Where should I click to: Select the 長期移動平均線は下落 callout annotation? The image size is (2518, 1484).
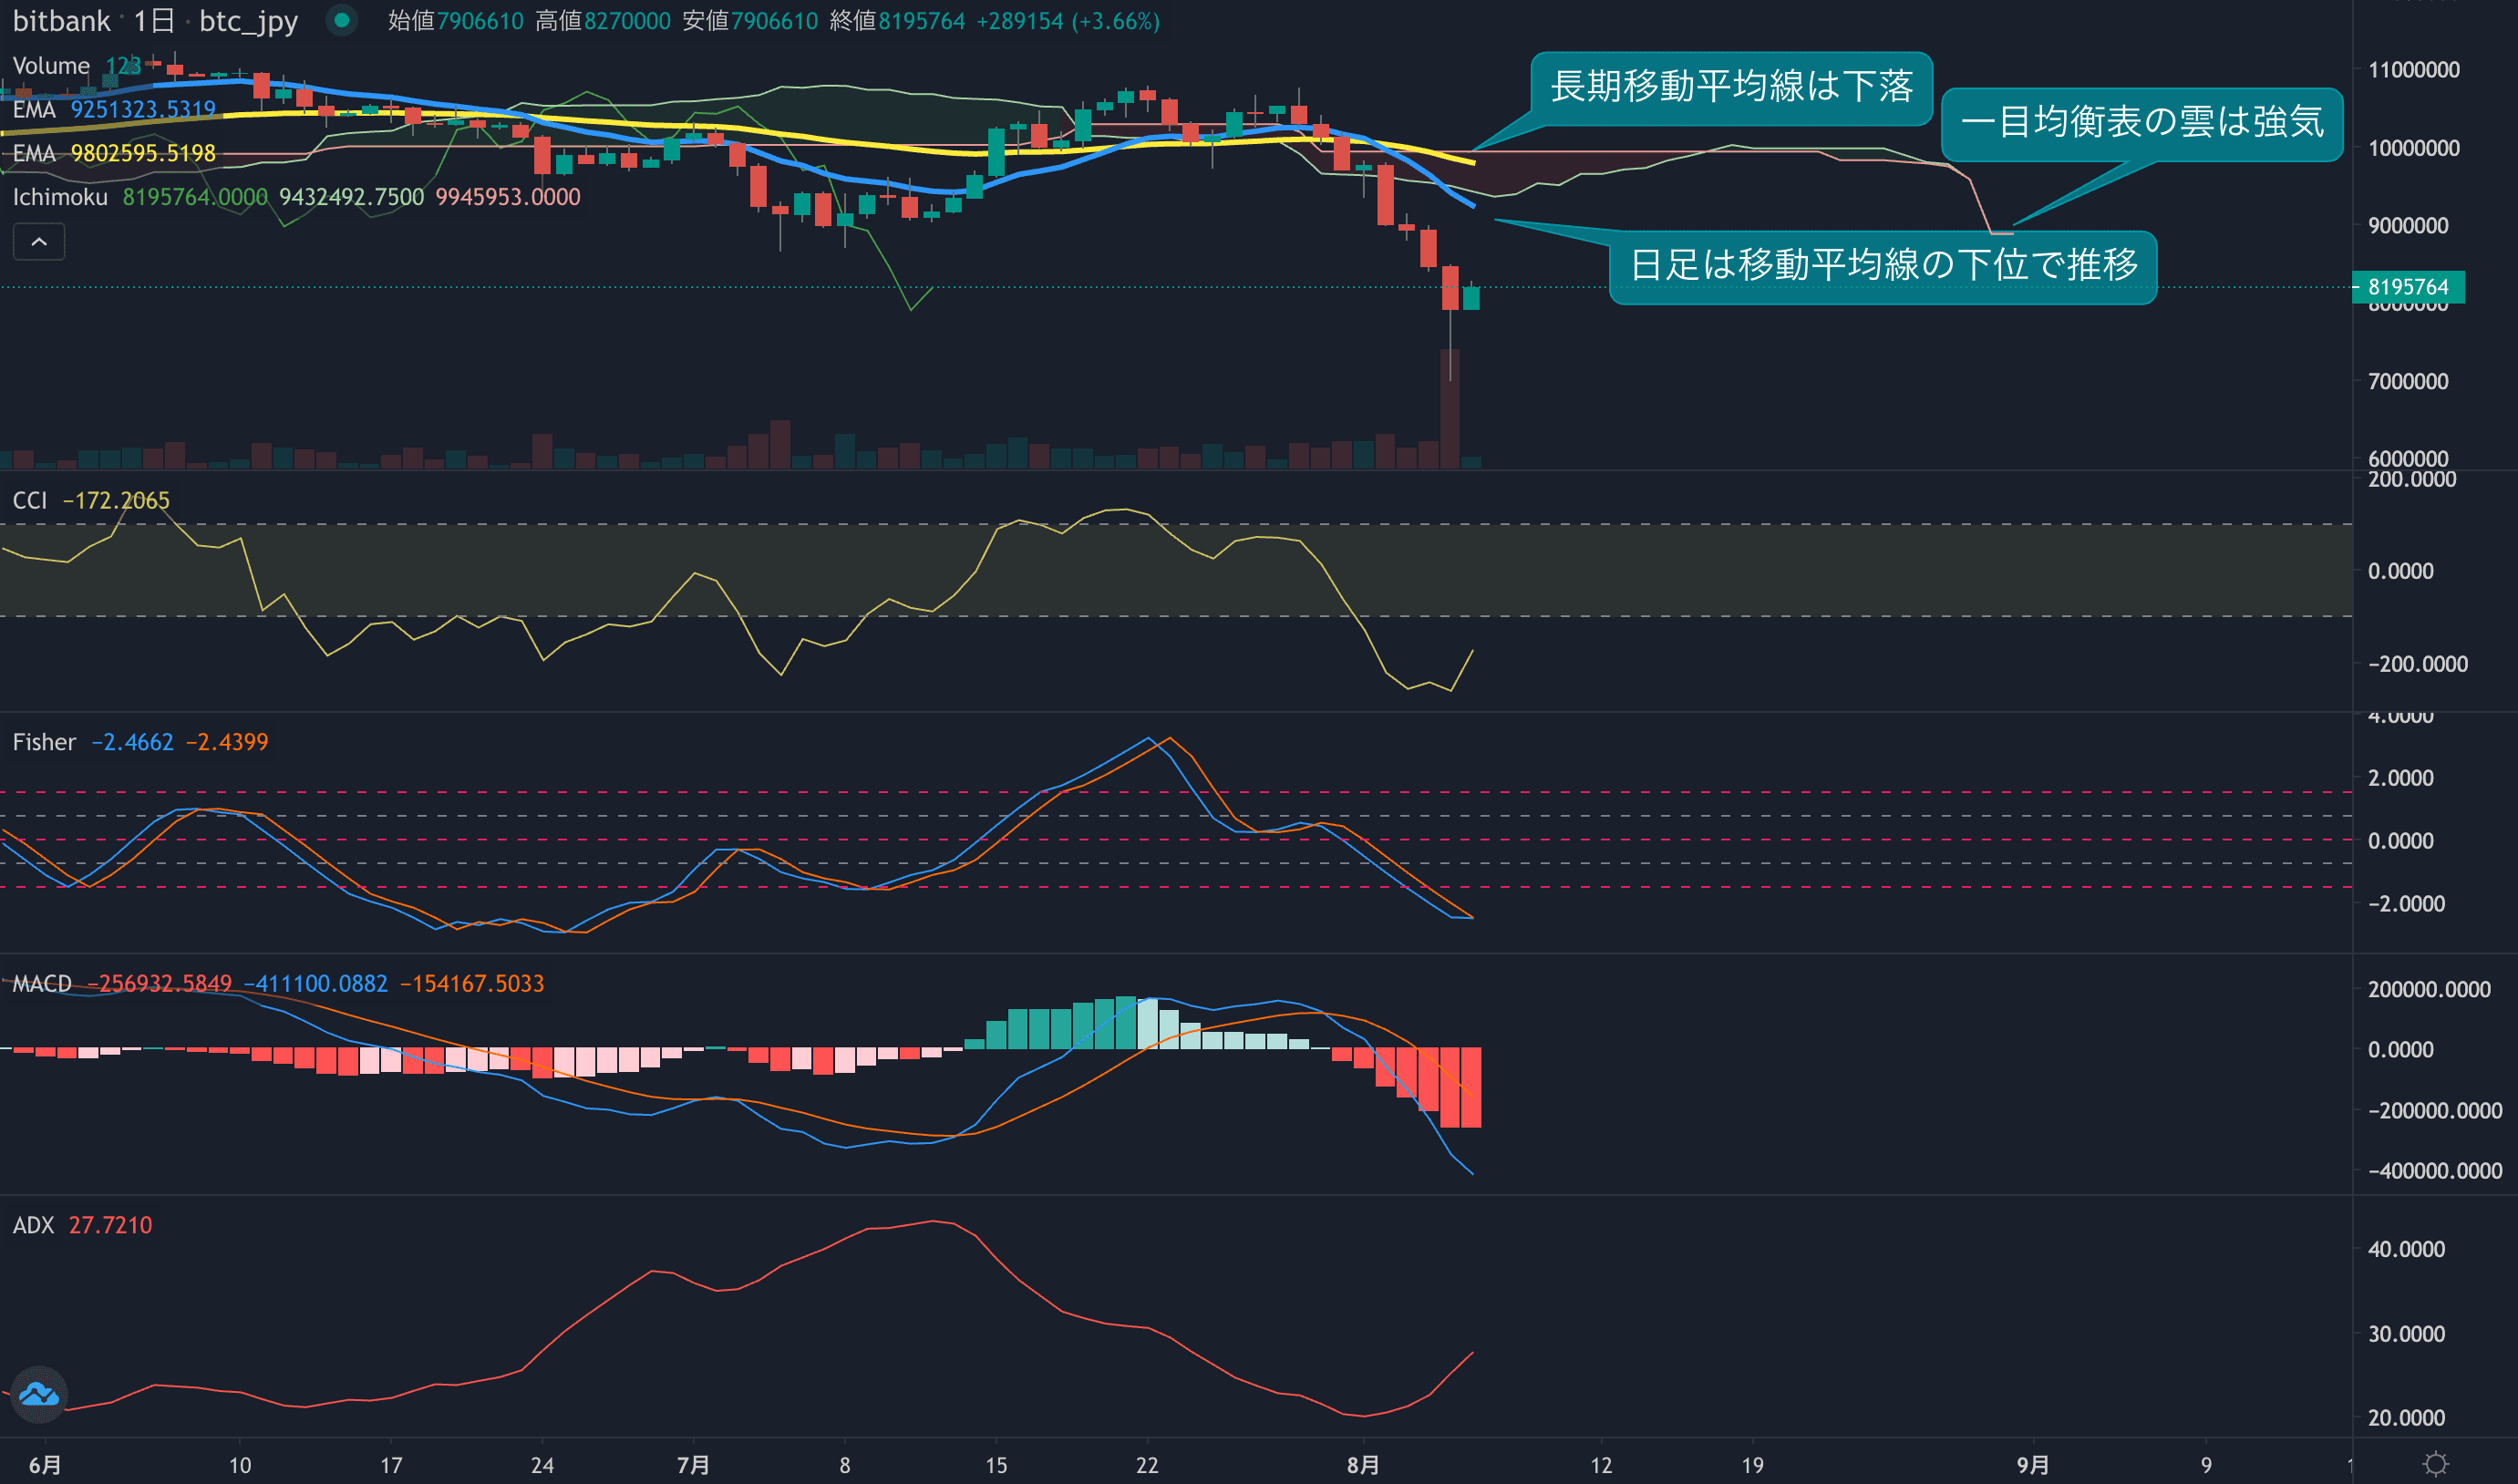tap(1731, 87)
